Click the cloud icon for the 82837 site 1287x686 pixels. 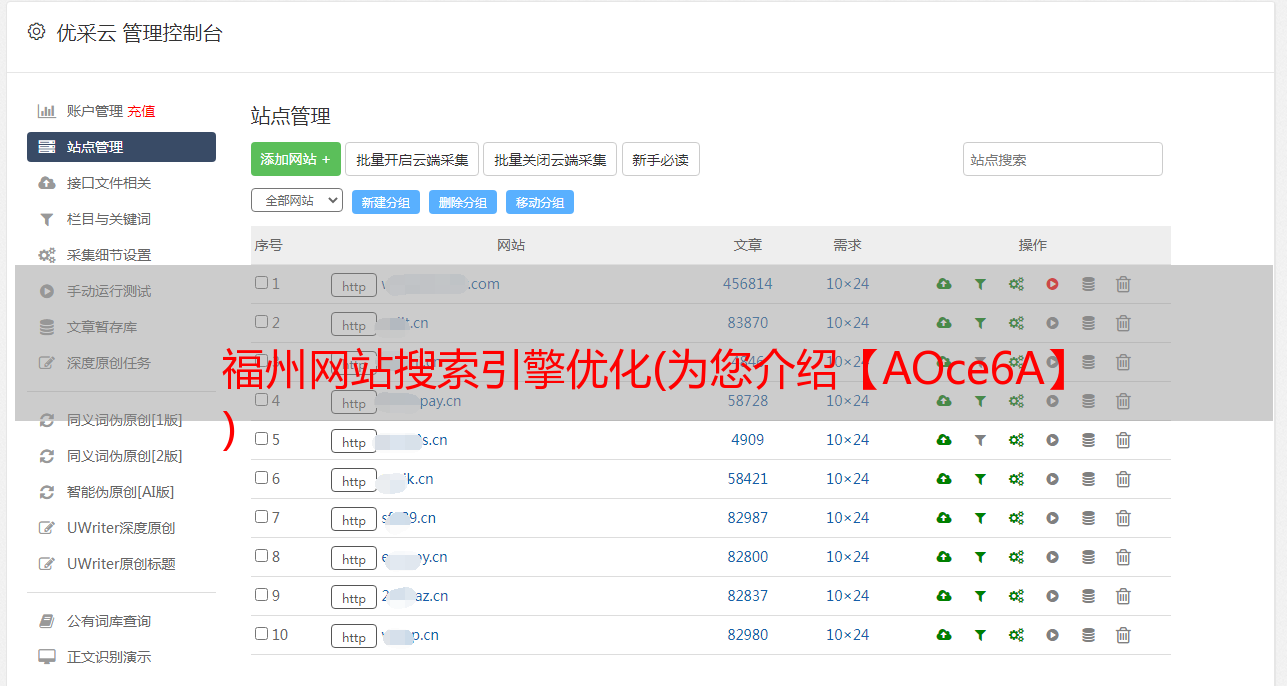click(x=944, y=596)
